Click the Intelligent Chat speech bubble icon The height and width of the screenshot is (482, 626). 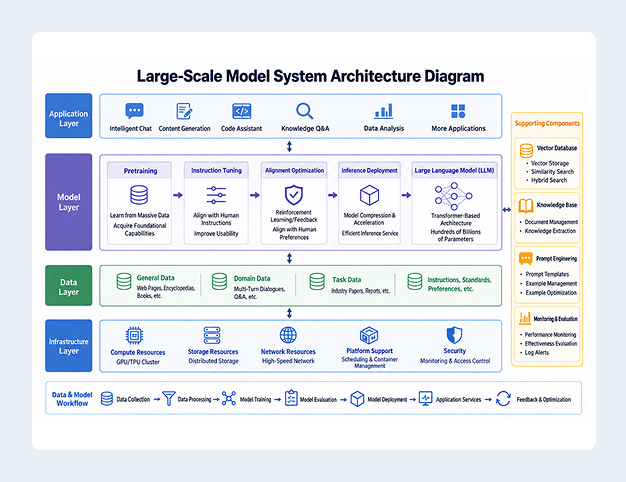[135, 111]
